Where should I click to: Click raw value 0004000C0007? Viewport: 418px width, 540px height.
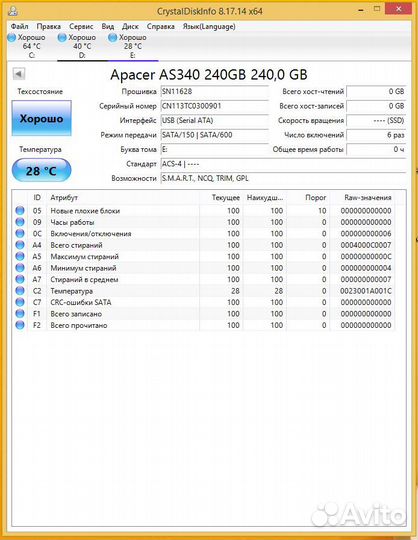366,245
